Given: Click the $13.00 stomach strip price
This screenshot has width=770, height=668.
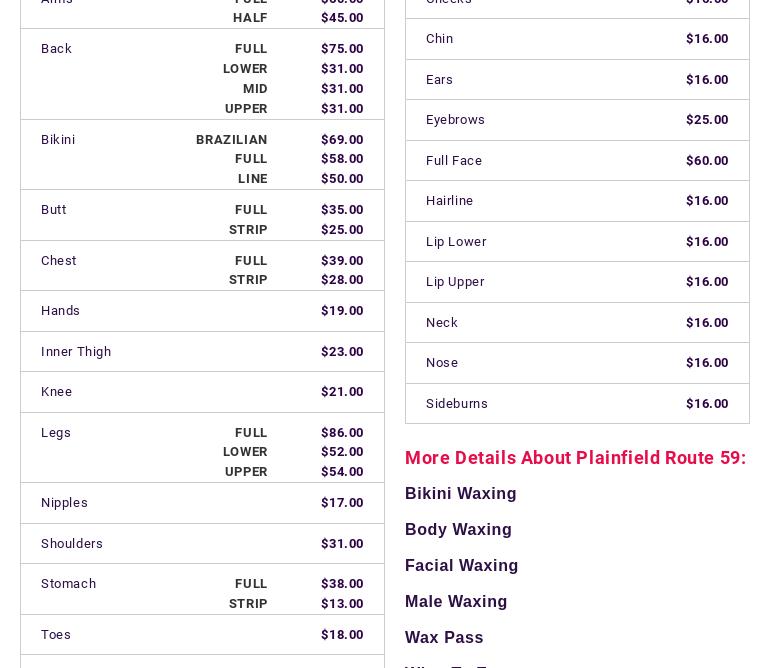Looking at the screenshot, I should coord(342,603).
